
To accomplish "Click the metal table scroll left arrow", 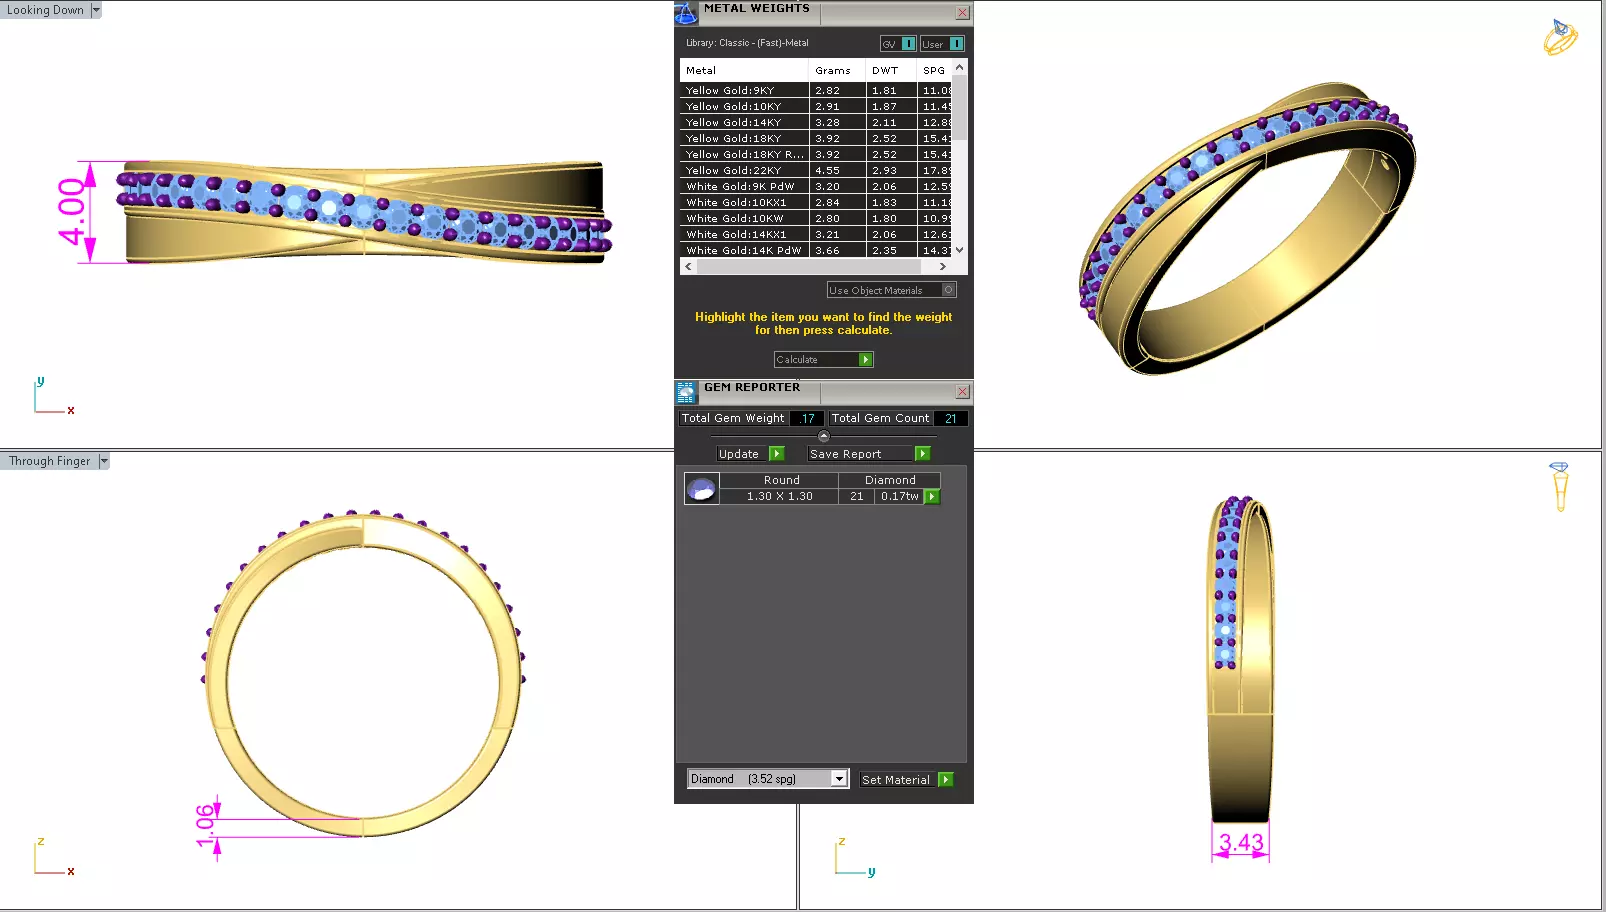I will click(688, 267).
